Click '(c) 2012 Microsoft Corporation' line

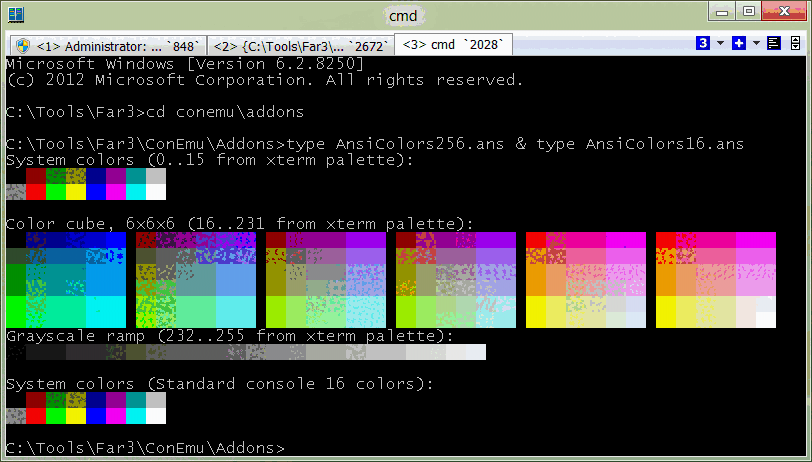tap(265, 80)
